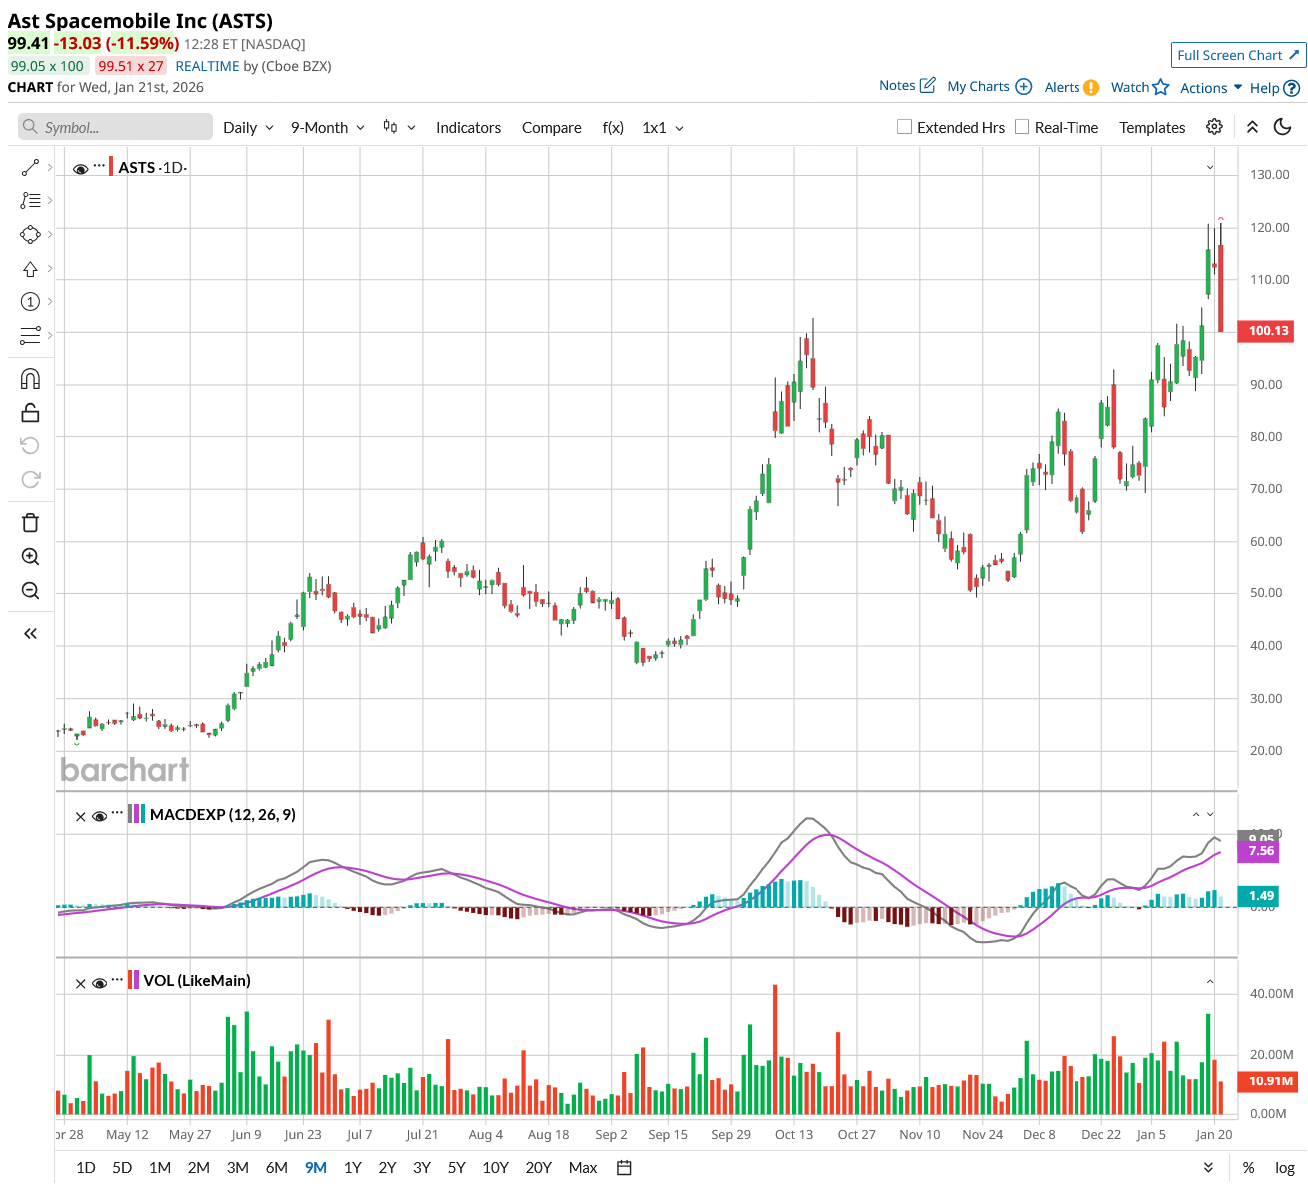Focus the Symbol search field
1308x1184 pixels.
tap(115, 127)
